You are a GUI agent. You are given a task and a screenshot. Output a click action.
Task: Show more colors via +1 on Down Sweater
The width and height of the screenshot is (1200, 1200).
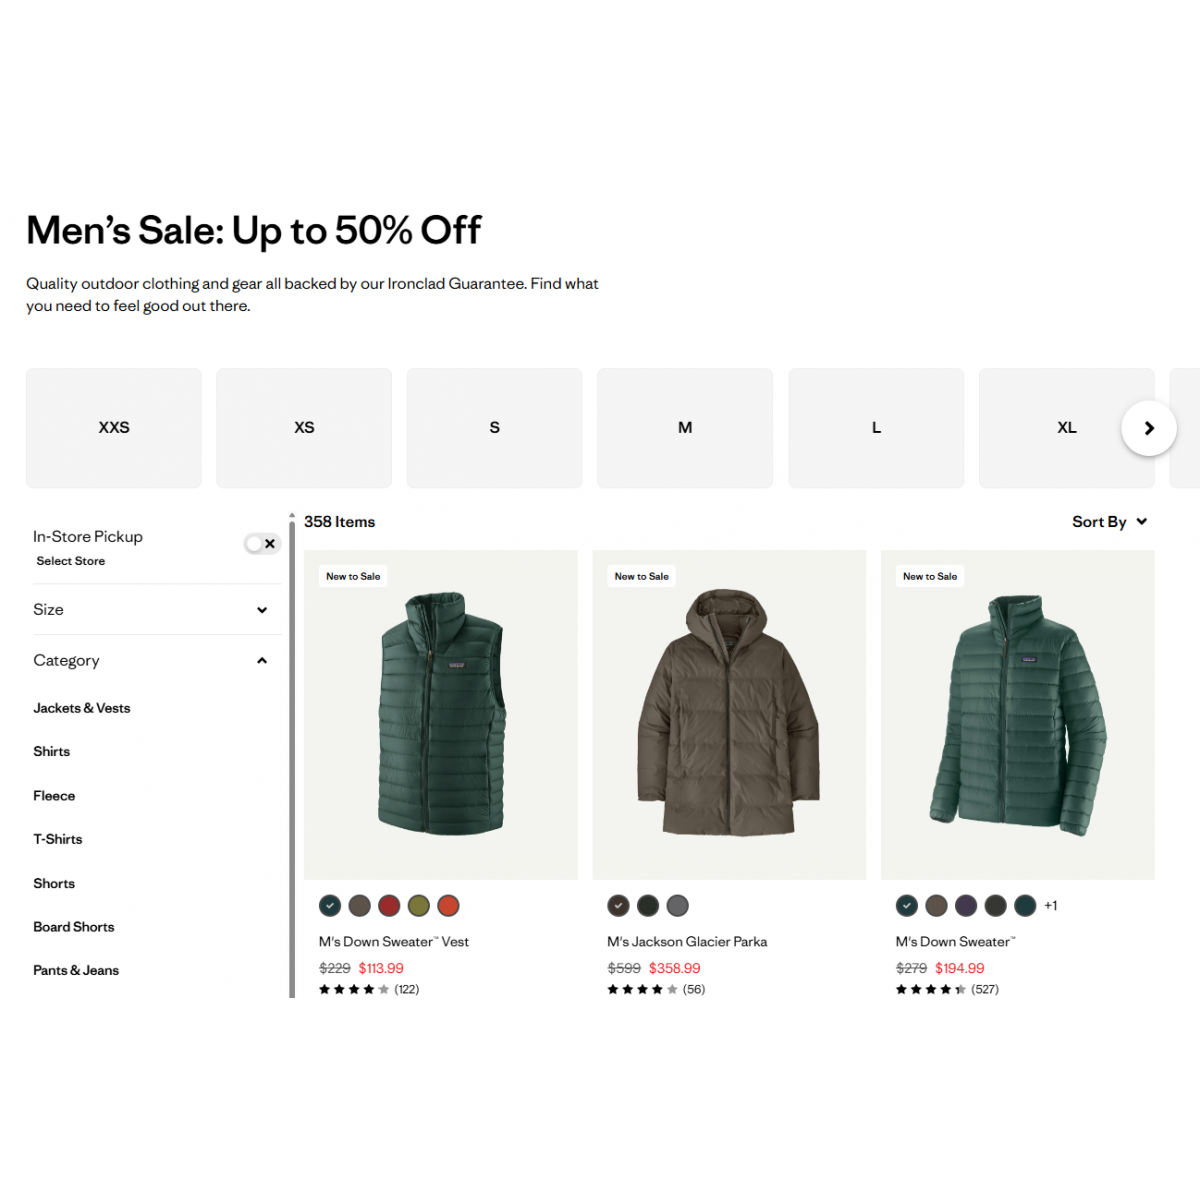1050,906
